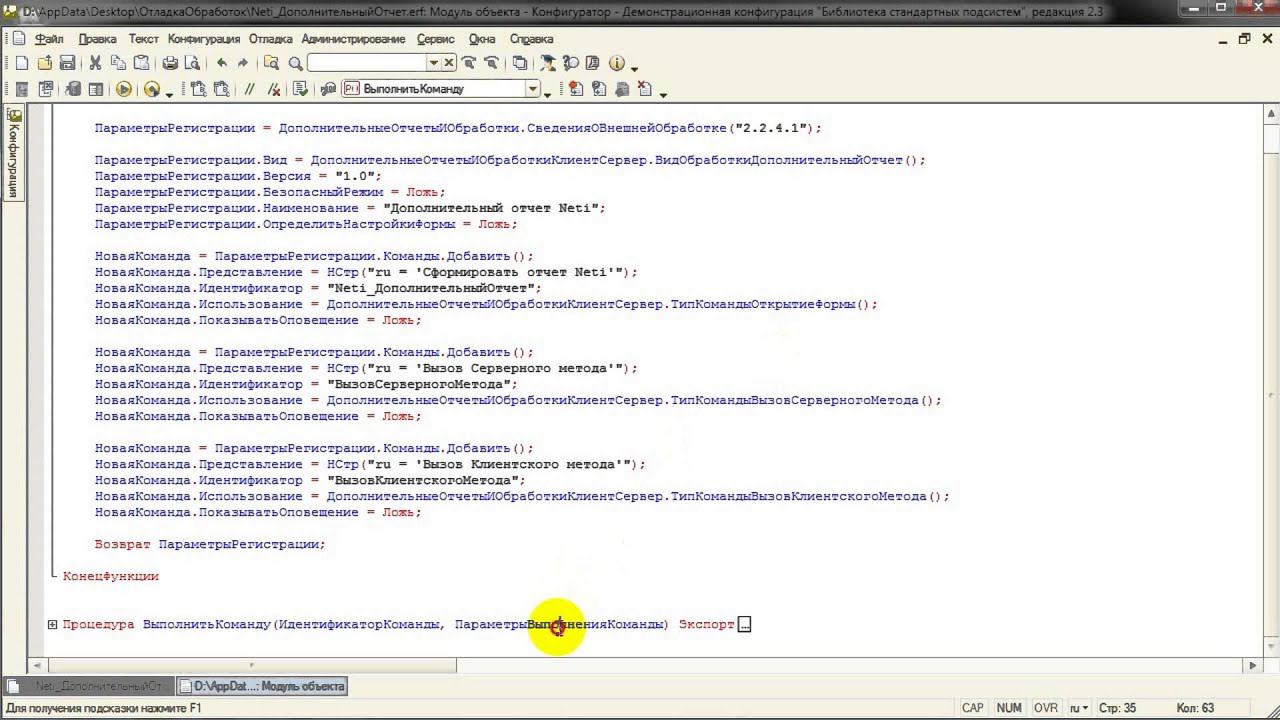Undo the last edit with the arrow icon
Image resolution: width=1280 pixels, height=720 pixels.
pyautogui.click(x=221, y=63)
